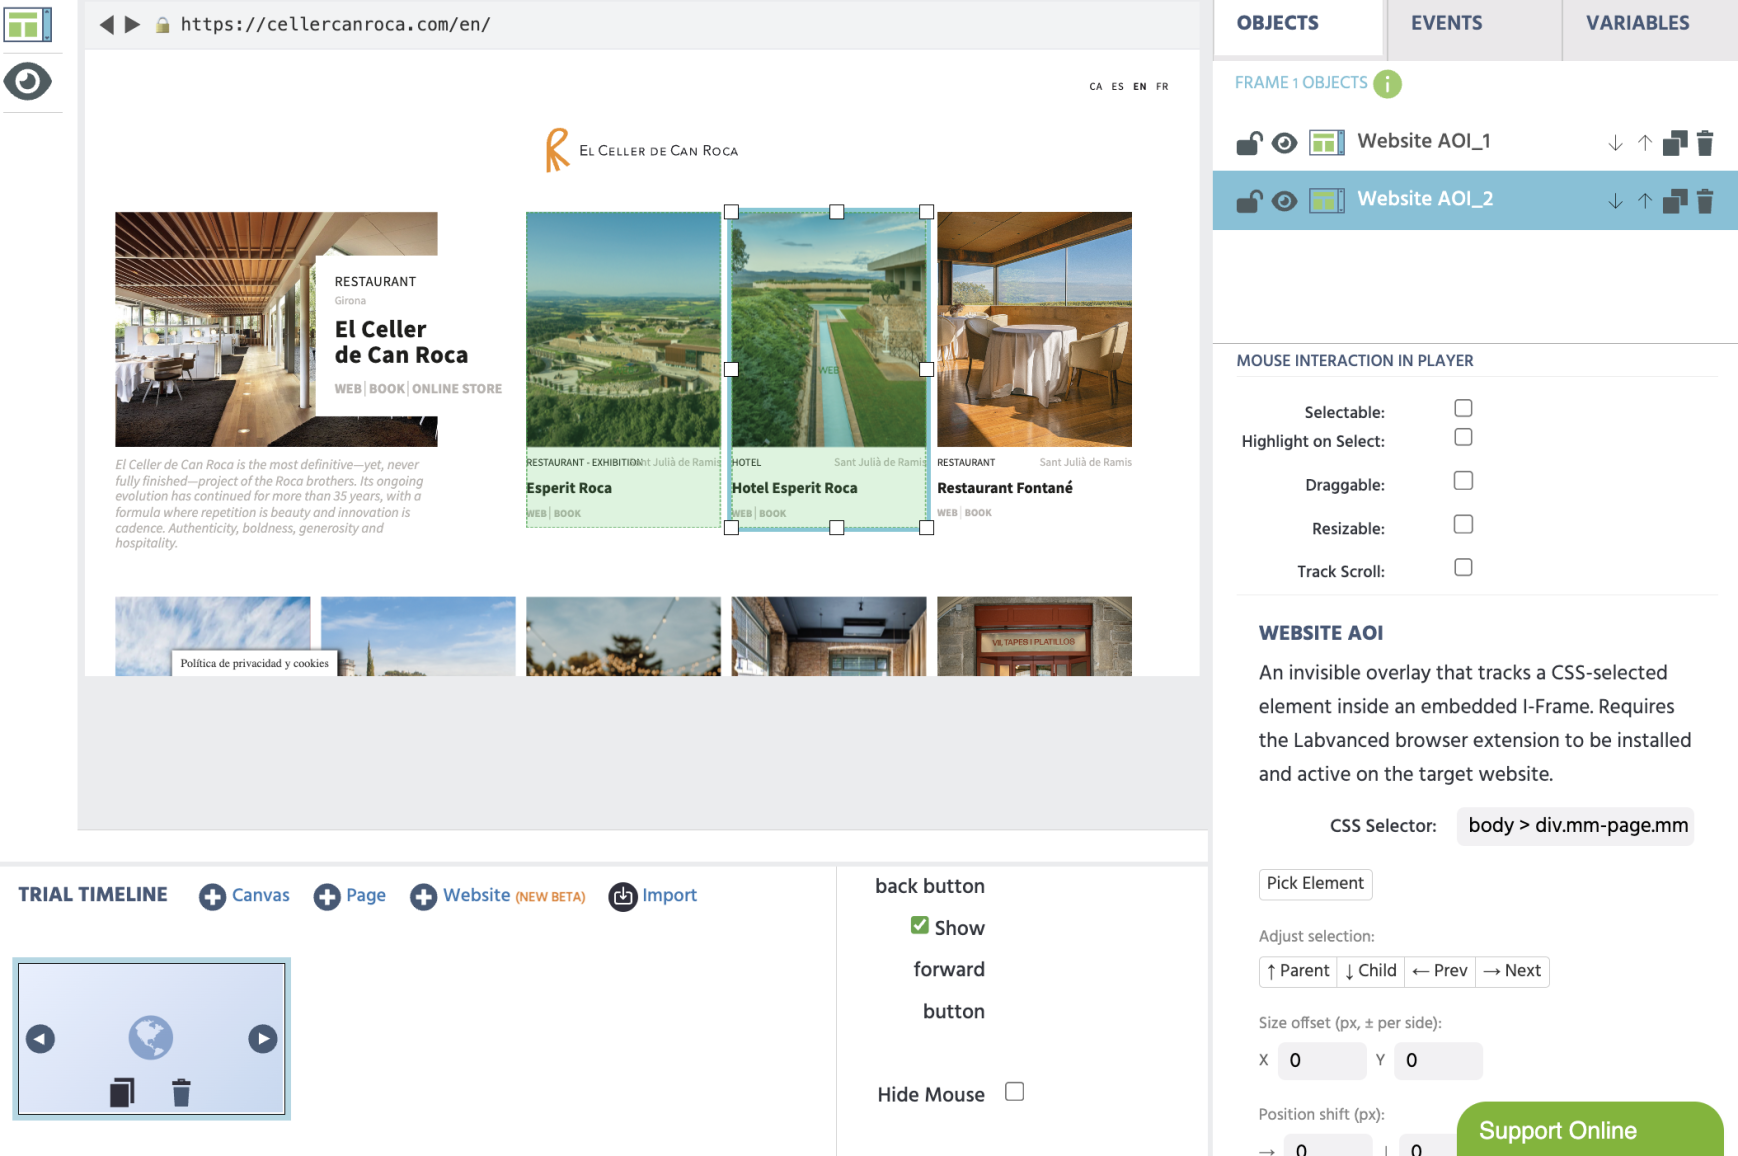Move Website AOI_1 up in order
This screenshot has width=1738, height=1156.
(1645, 143)
